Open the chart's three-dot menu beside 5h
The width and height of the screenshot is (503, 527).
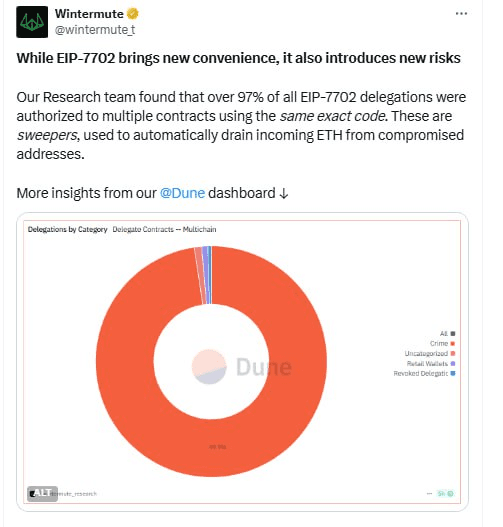pyautogui.click(x=429, y=493)
